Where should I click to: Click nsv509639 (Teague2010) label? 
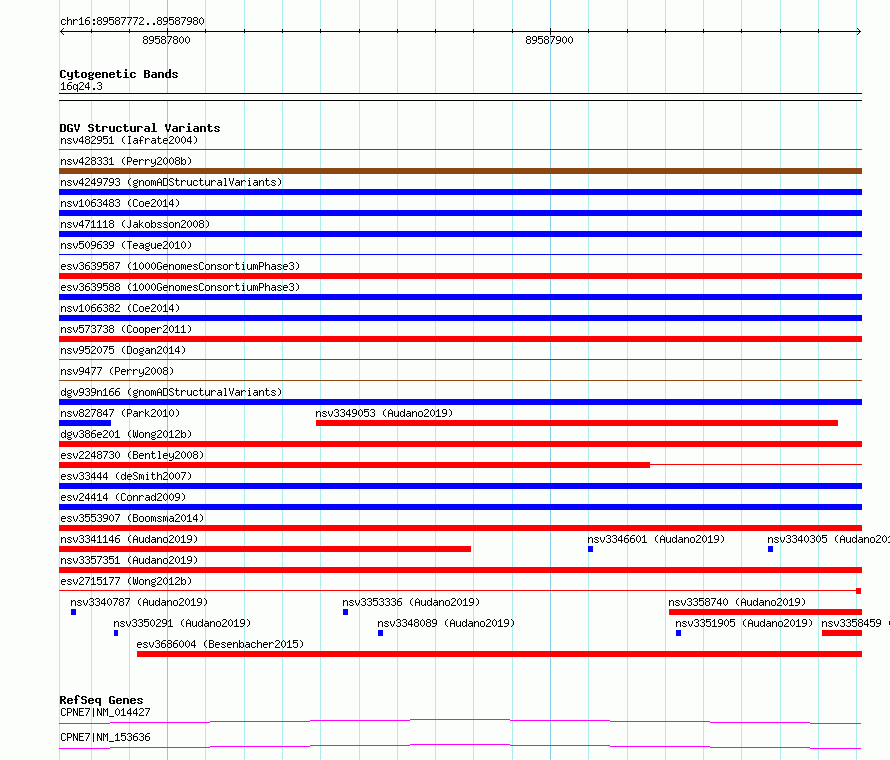[126, 245]
